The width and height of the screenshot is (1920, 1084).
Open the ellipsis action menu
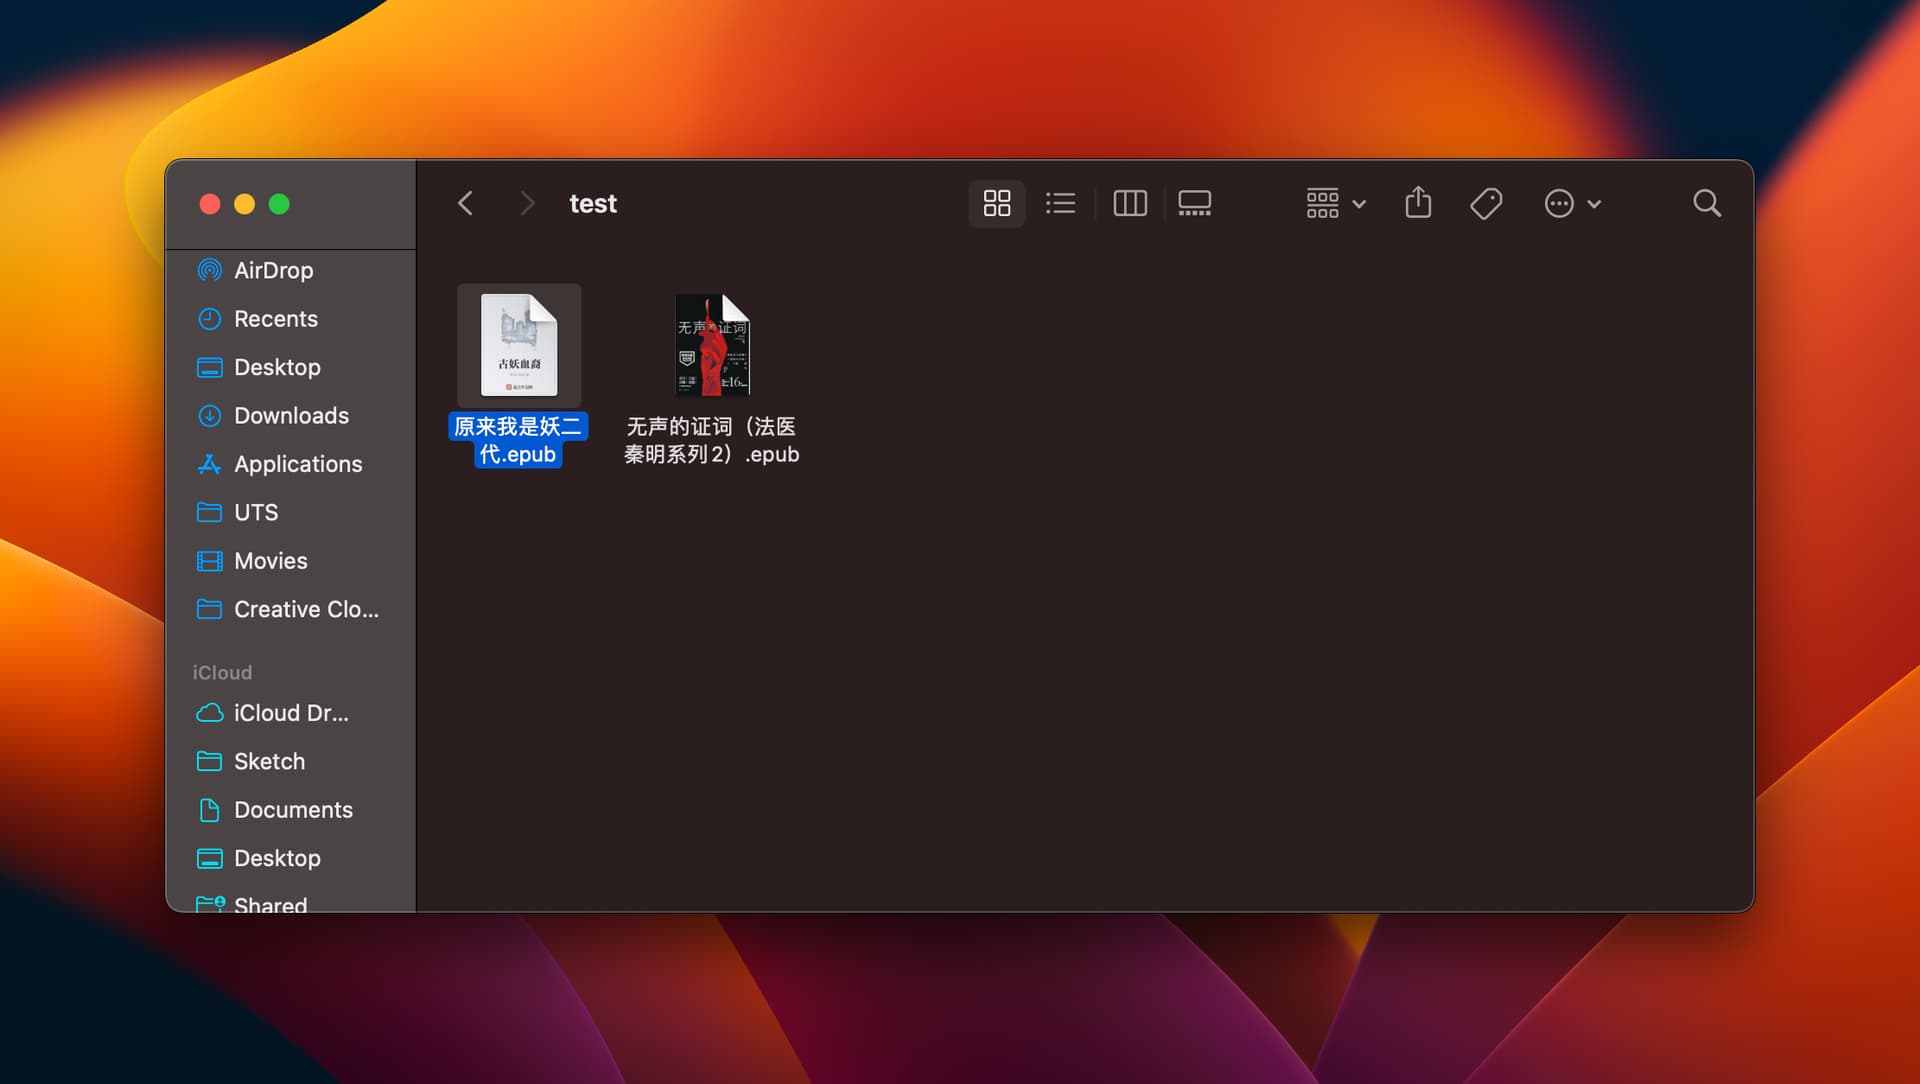[1572, 204]
